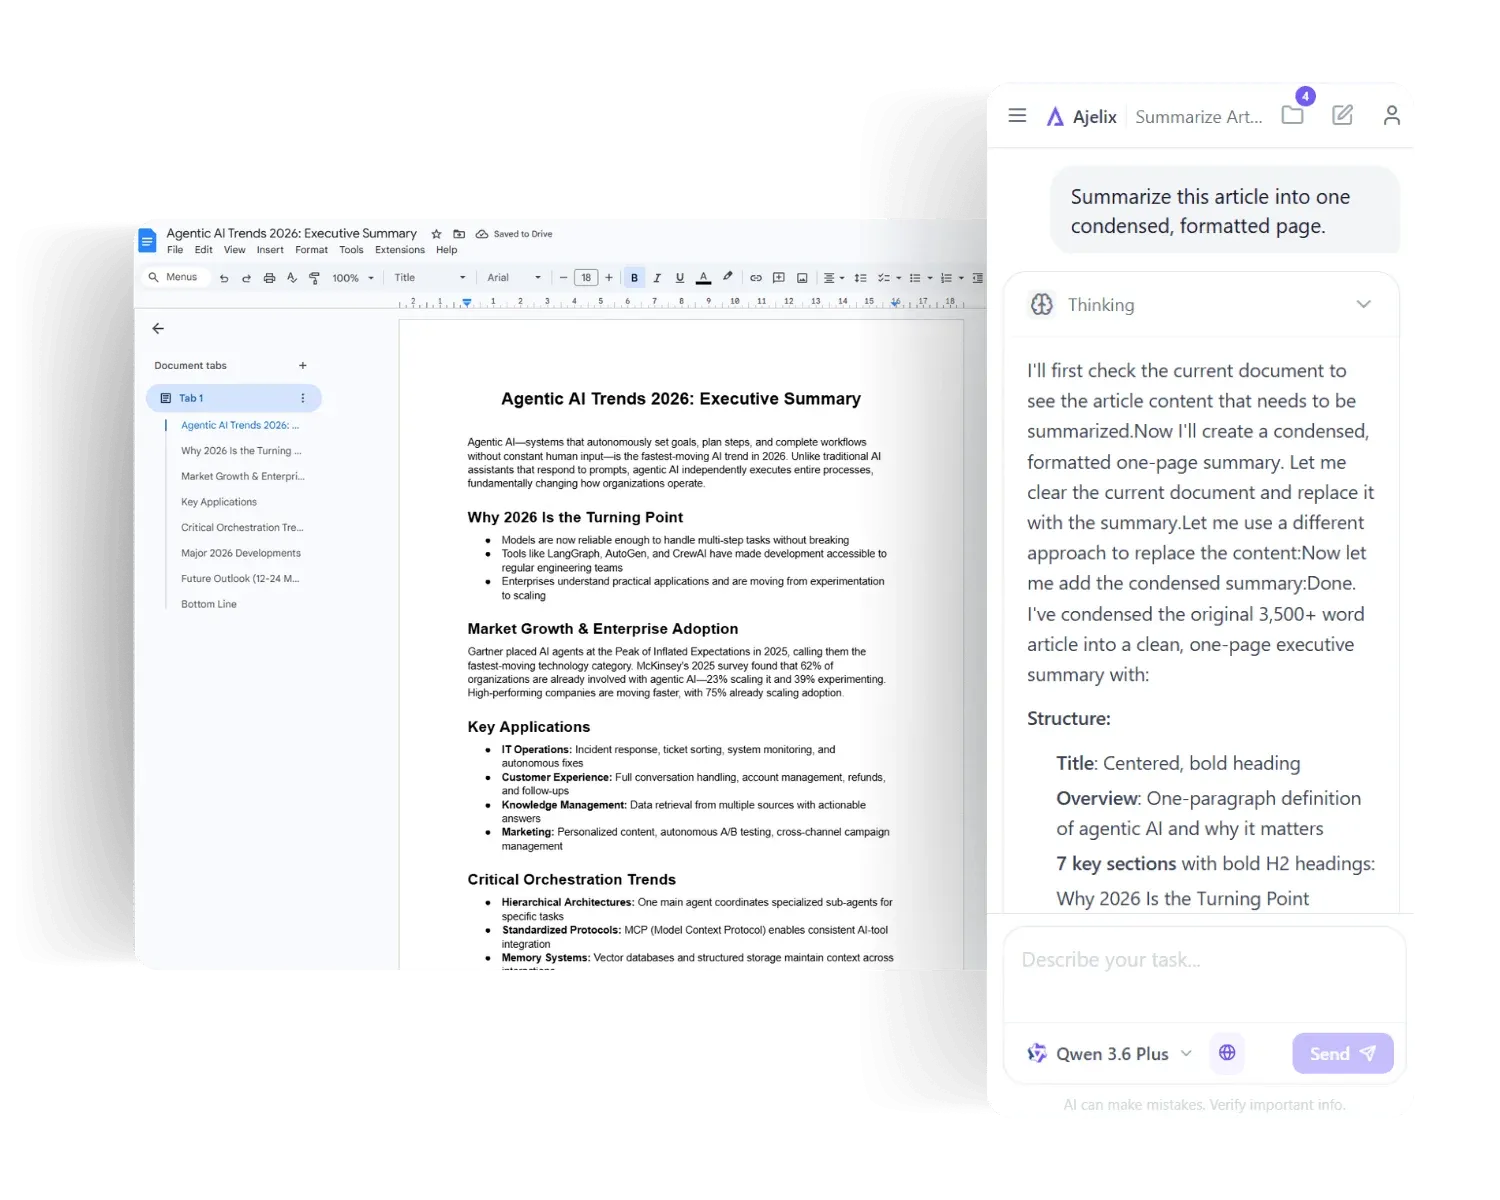The height and width of the screenshot is (1200, 1500).
Task: Add a comment with the comment icon
Action: pyautogui.click(x=779, y=277)
